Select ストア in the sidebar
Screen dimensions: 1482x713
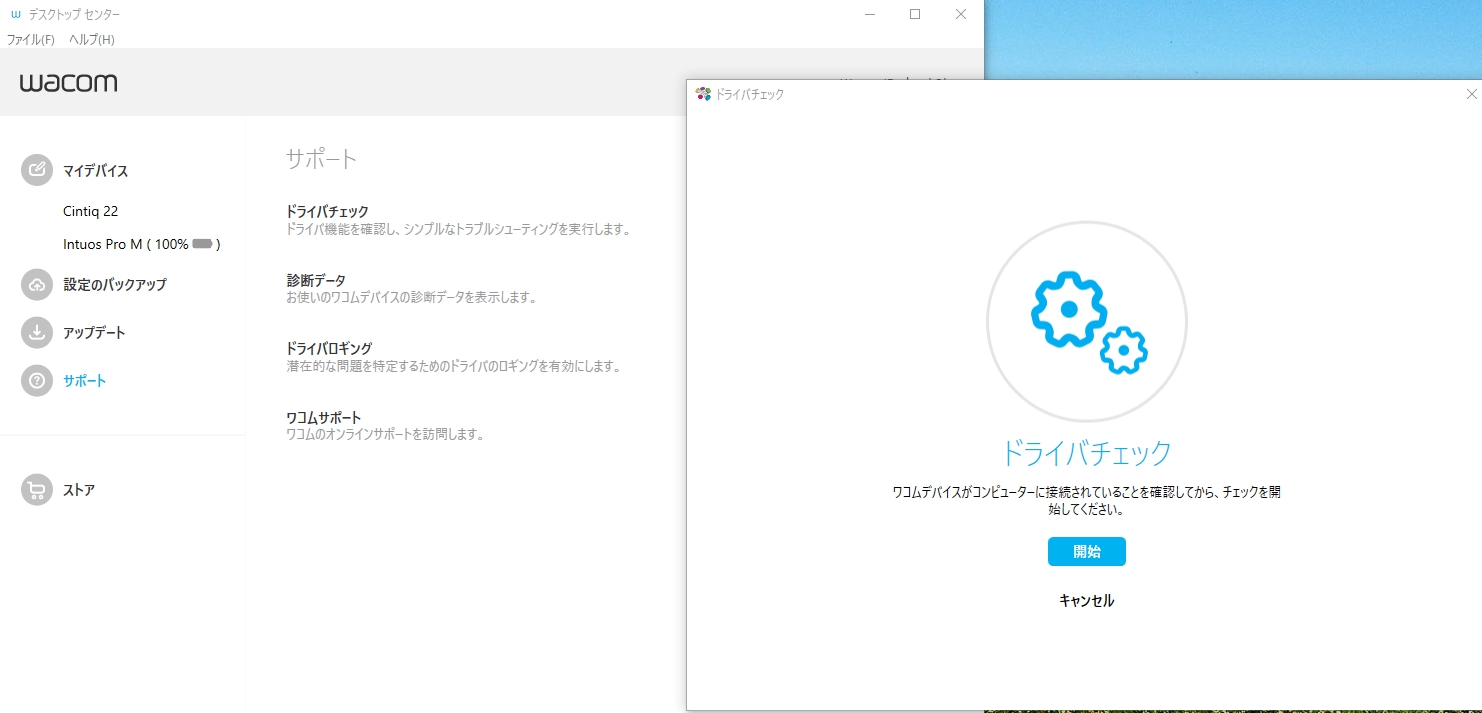(x=79, y=490)
